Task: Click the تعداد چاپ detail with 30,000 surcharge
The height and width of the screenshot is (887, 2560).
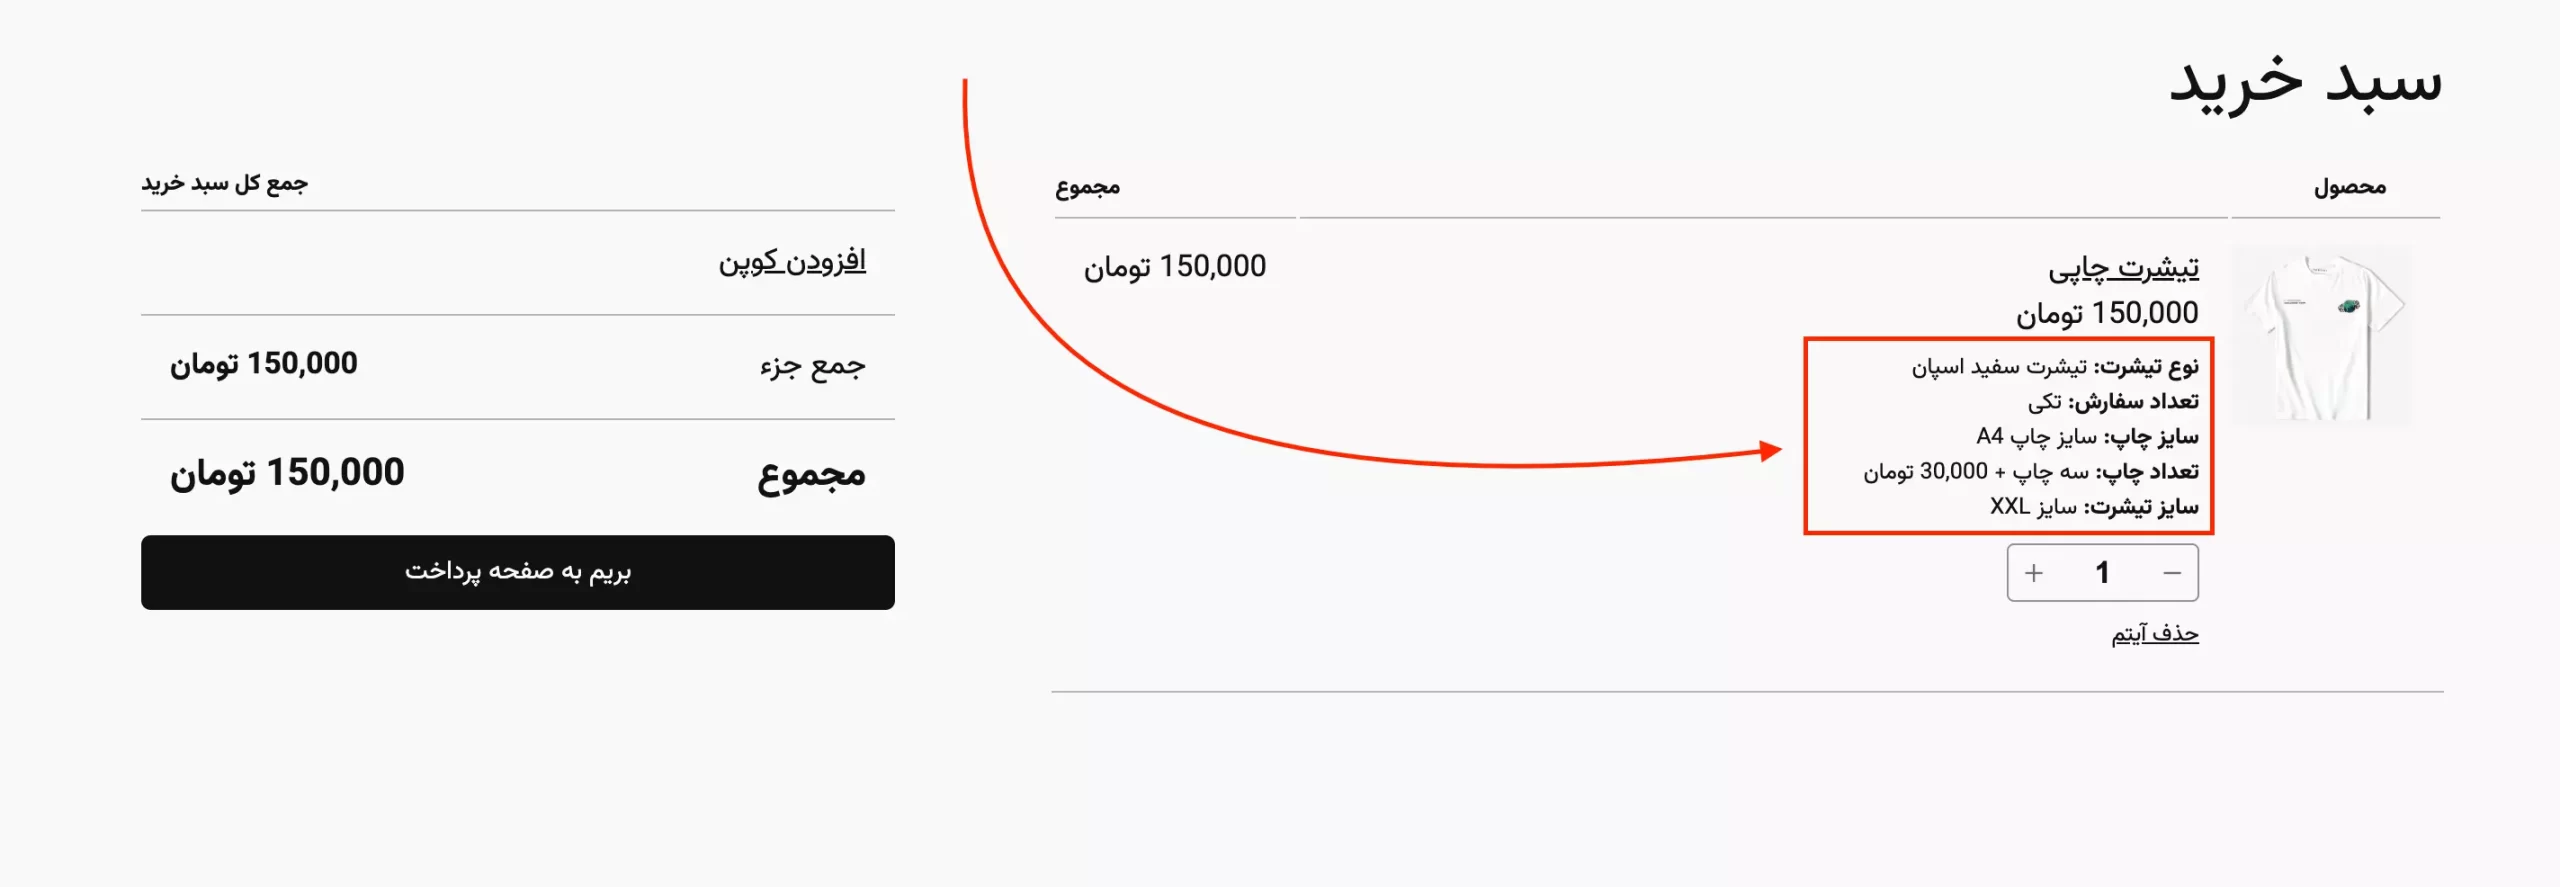Action: pyautogui.click(x=2030, y=472)
